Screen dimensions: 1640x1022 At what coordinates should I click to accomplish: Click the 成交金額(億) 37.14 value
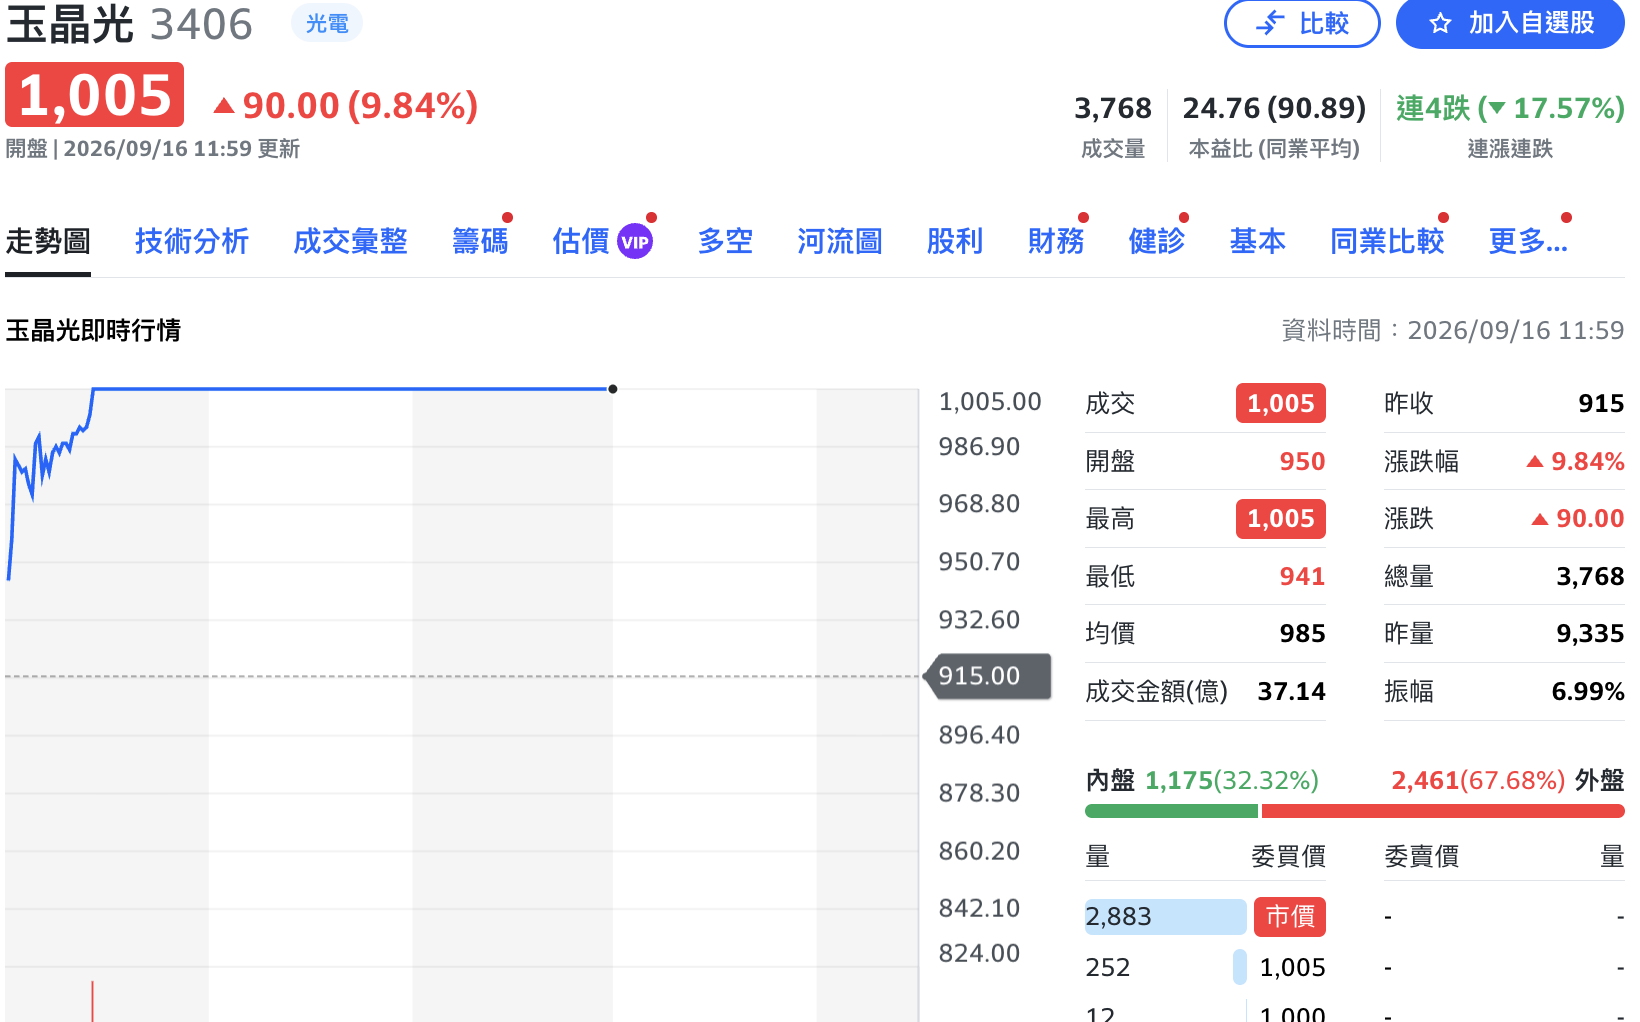[x=1291, y=691]
